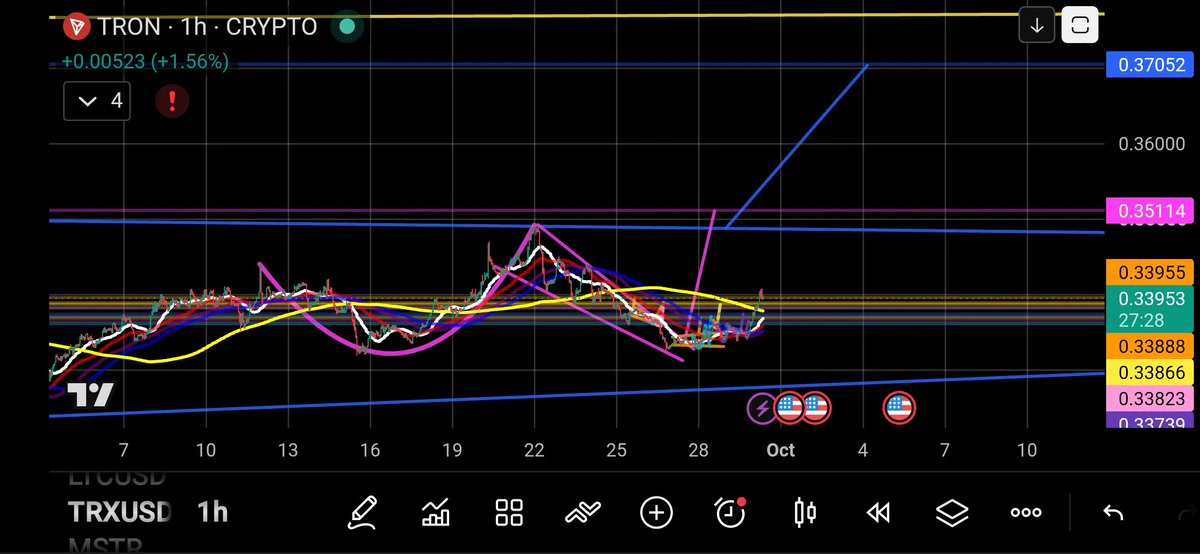
Task: Click the 0.36000 price axis value
Action: coord(1152,144)
